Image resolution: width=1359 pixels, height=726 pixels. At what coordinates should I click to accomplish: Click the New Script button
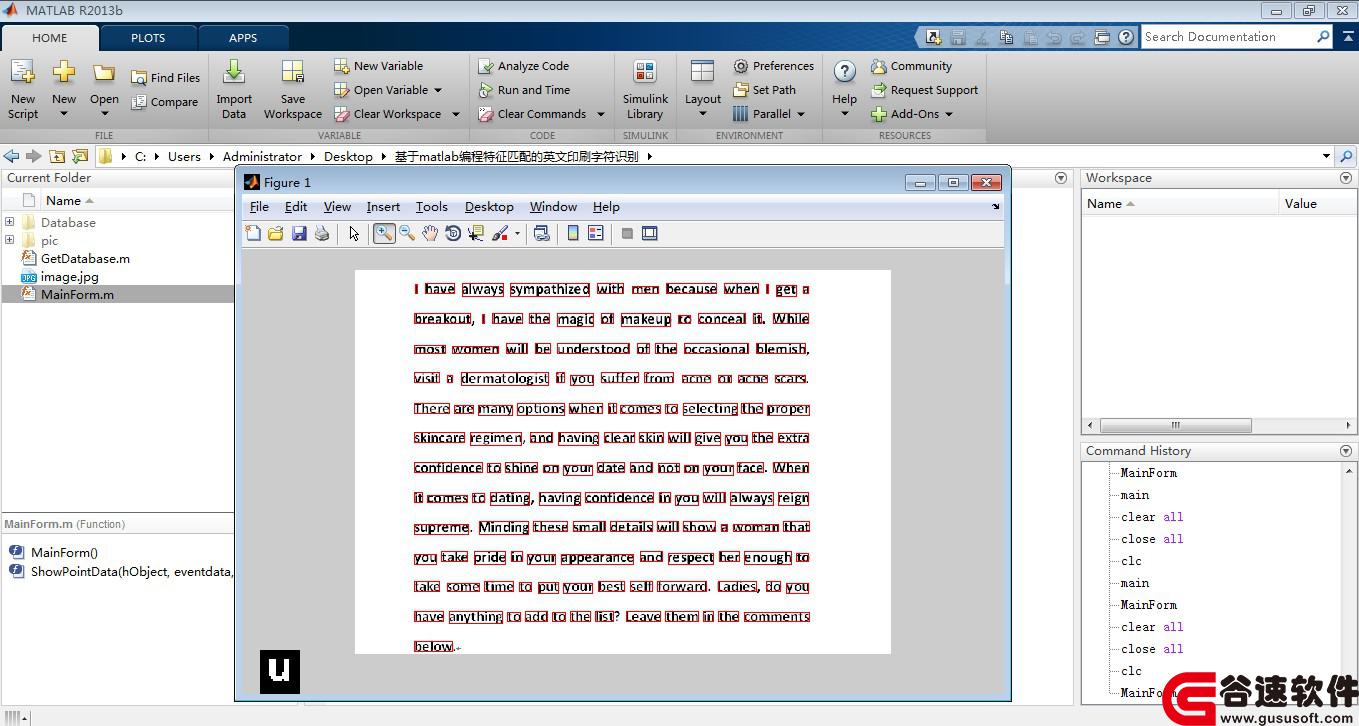23,89
